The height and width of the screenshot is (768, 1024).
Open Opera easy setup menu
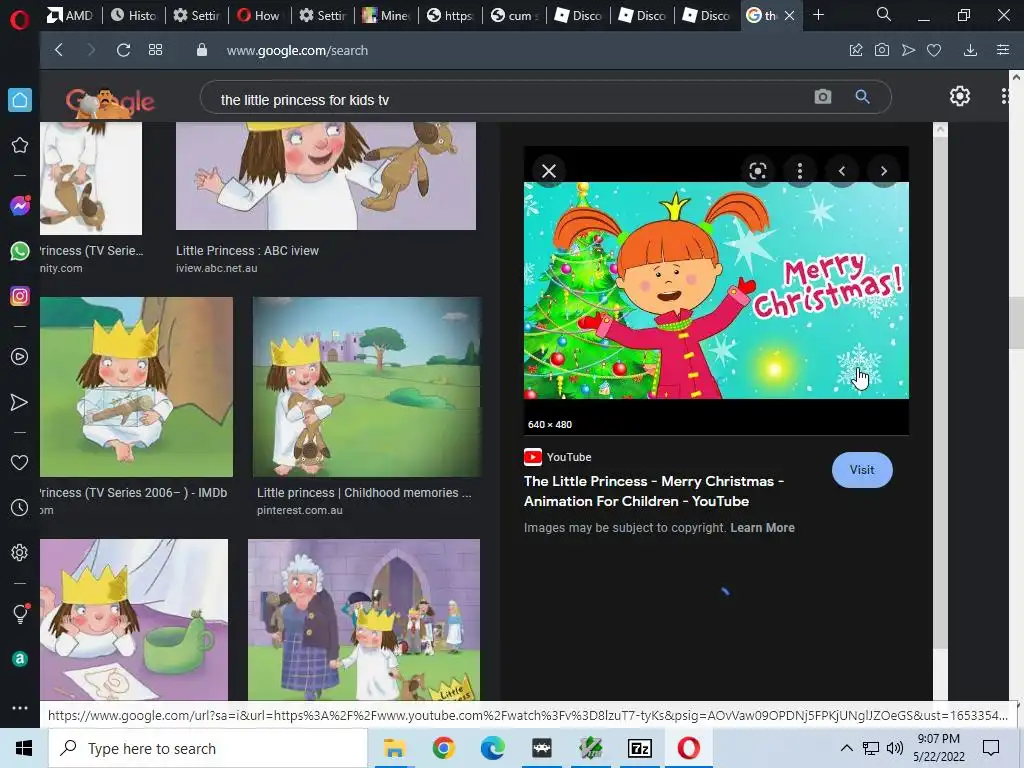[1003, 50]
